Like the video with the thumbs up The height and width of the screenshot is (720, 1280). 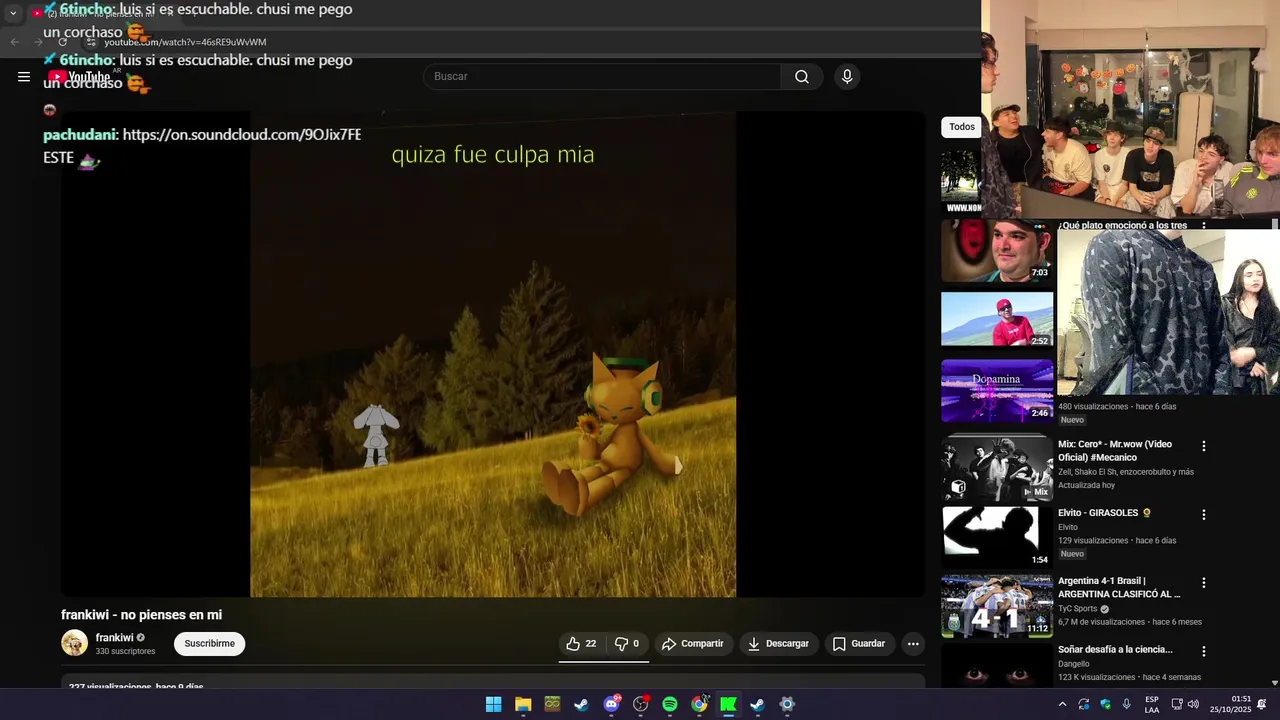(x=581, y=644)
